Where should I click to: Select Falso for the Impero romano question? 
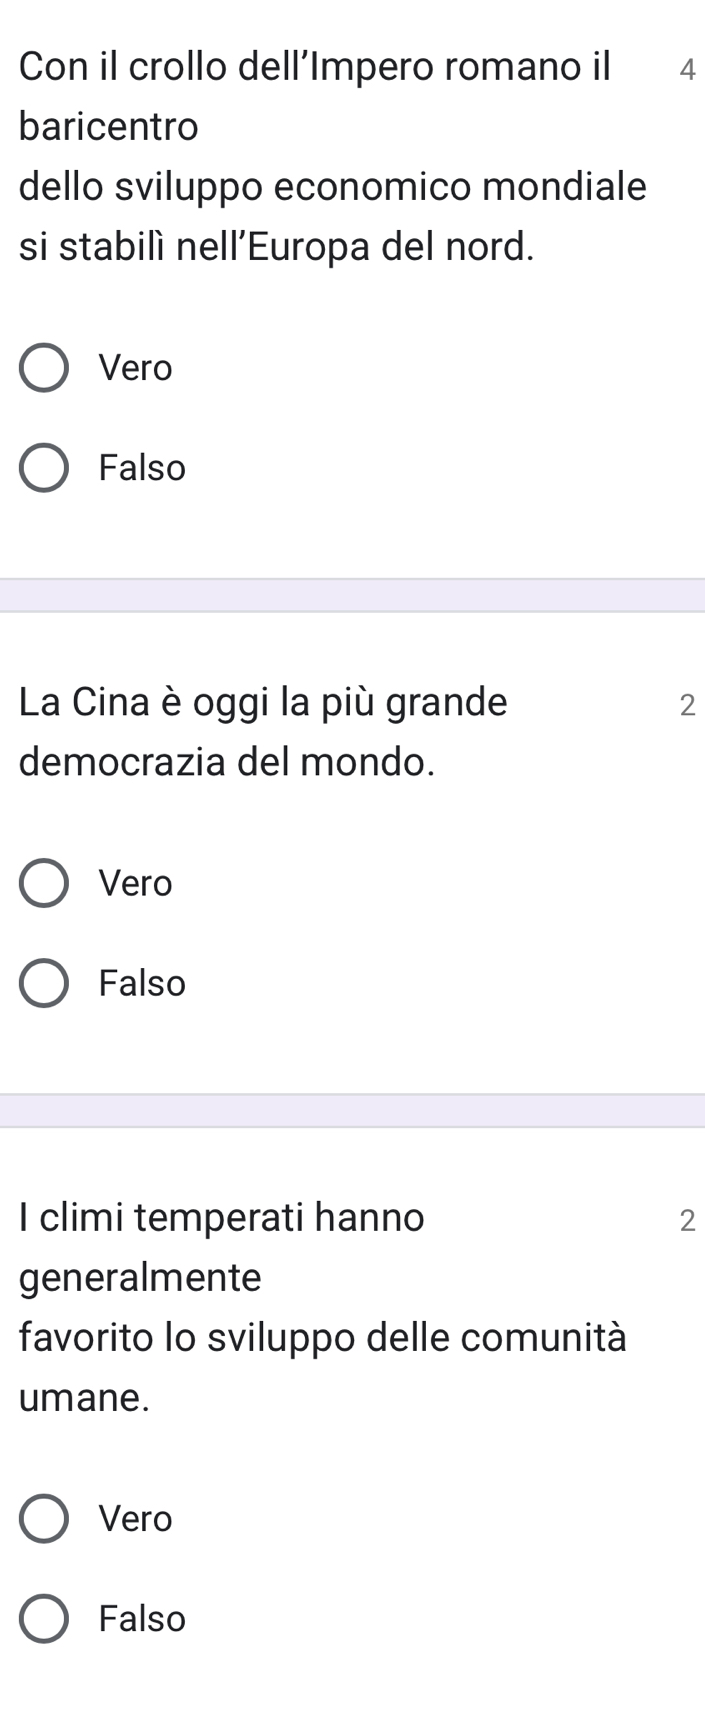point(44,468)
